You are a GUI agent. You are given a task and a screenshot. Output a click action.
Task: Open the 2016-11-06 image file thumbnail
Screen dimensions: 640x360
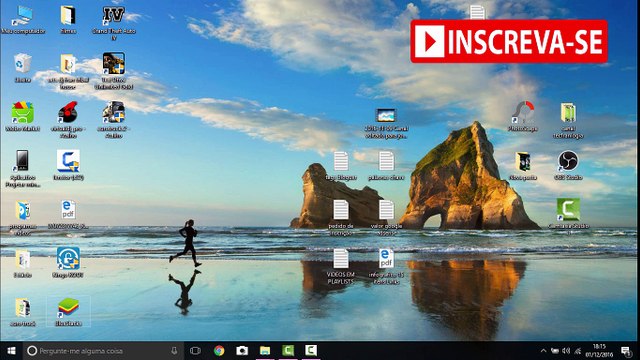[386, 122]
